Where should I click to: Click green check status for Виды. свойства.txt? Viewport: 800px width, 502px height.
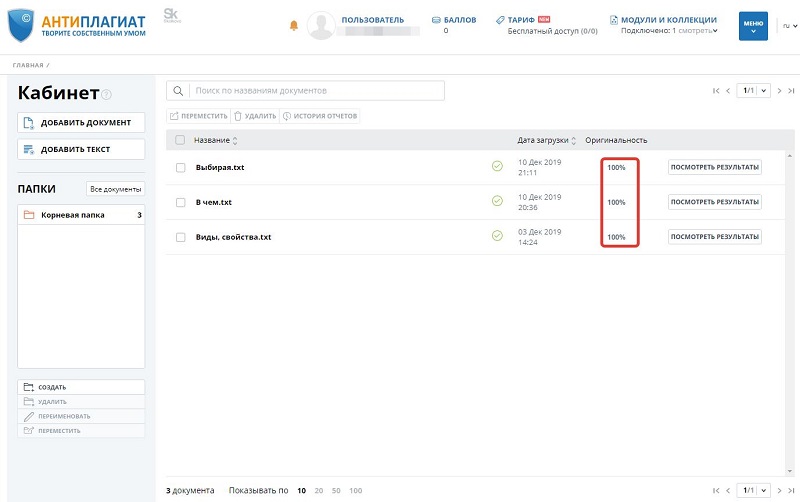point(497,236)
